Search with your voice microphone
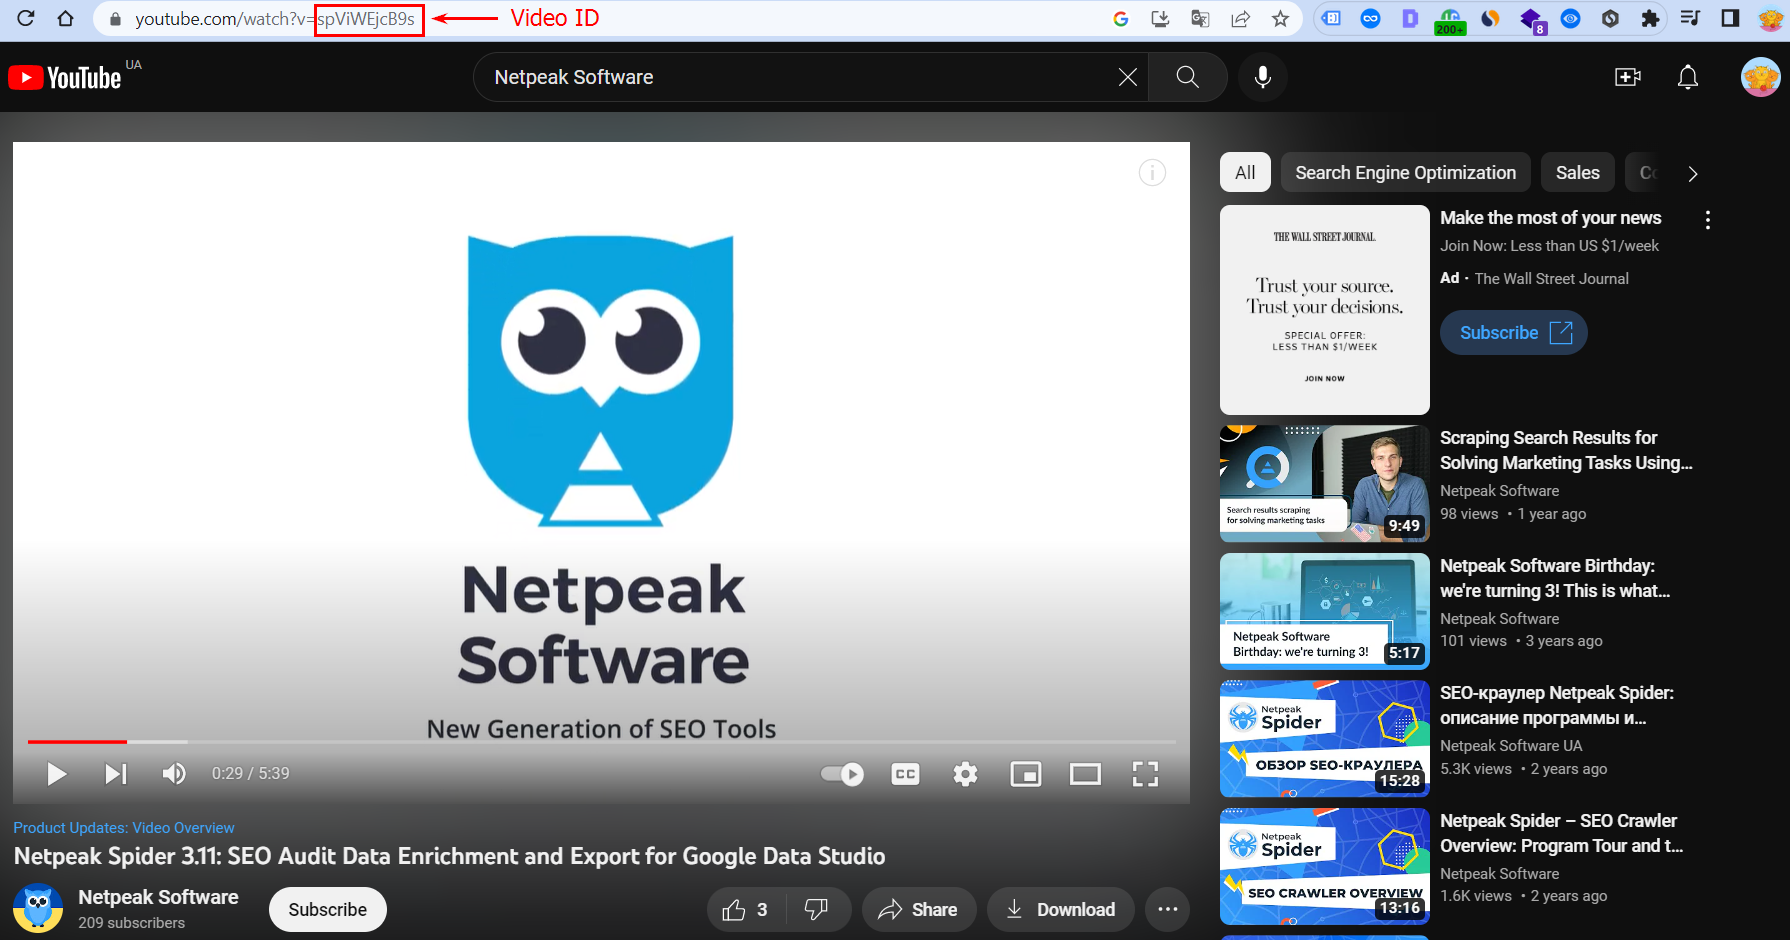1790x940 pixels. tap(1262, 77)
